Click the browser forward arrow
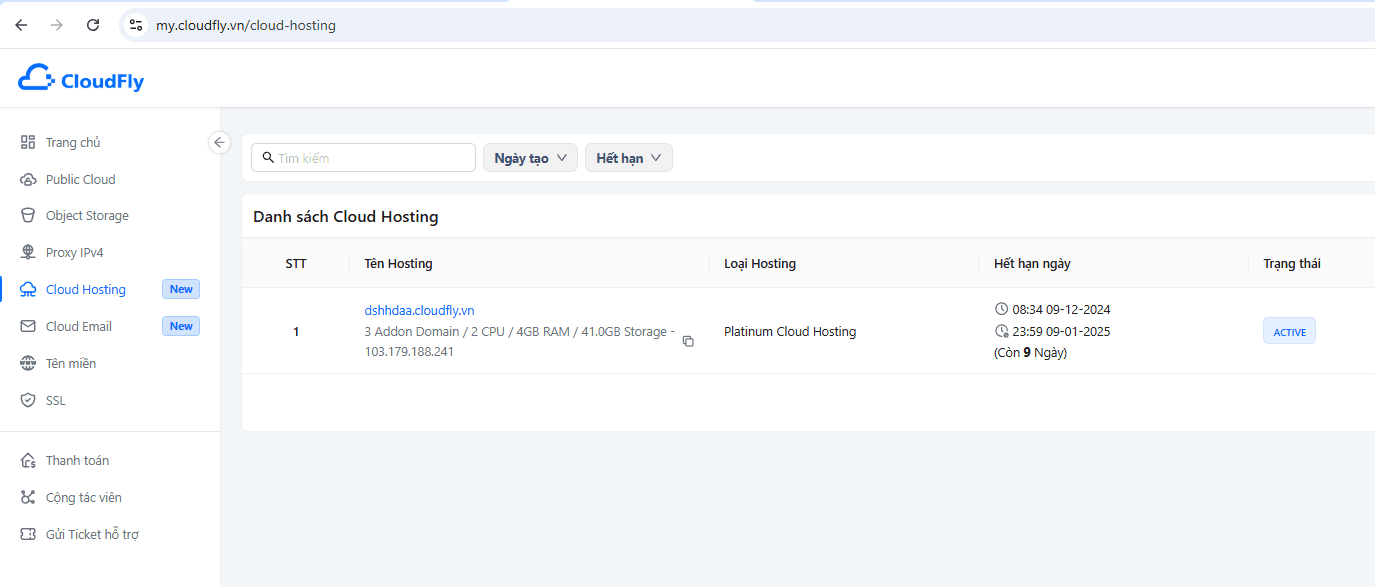 tap(57, 25)
